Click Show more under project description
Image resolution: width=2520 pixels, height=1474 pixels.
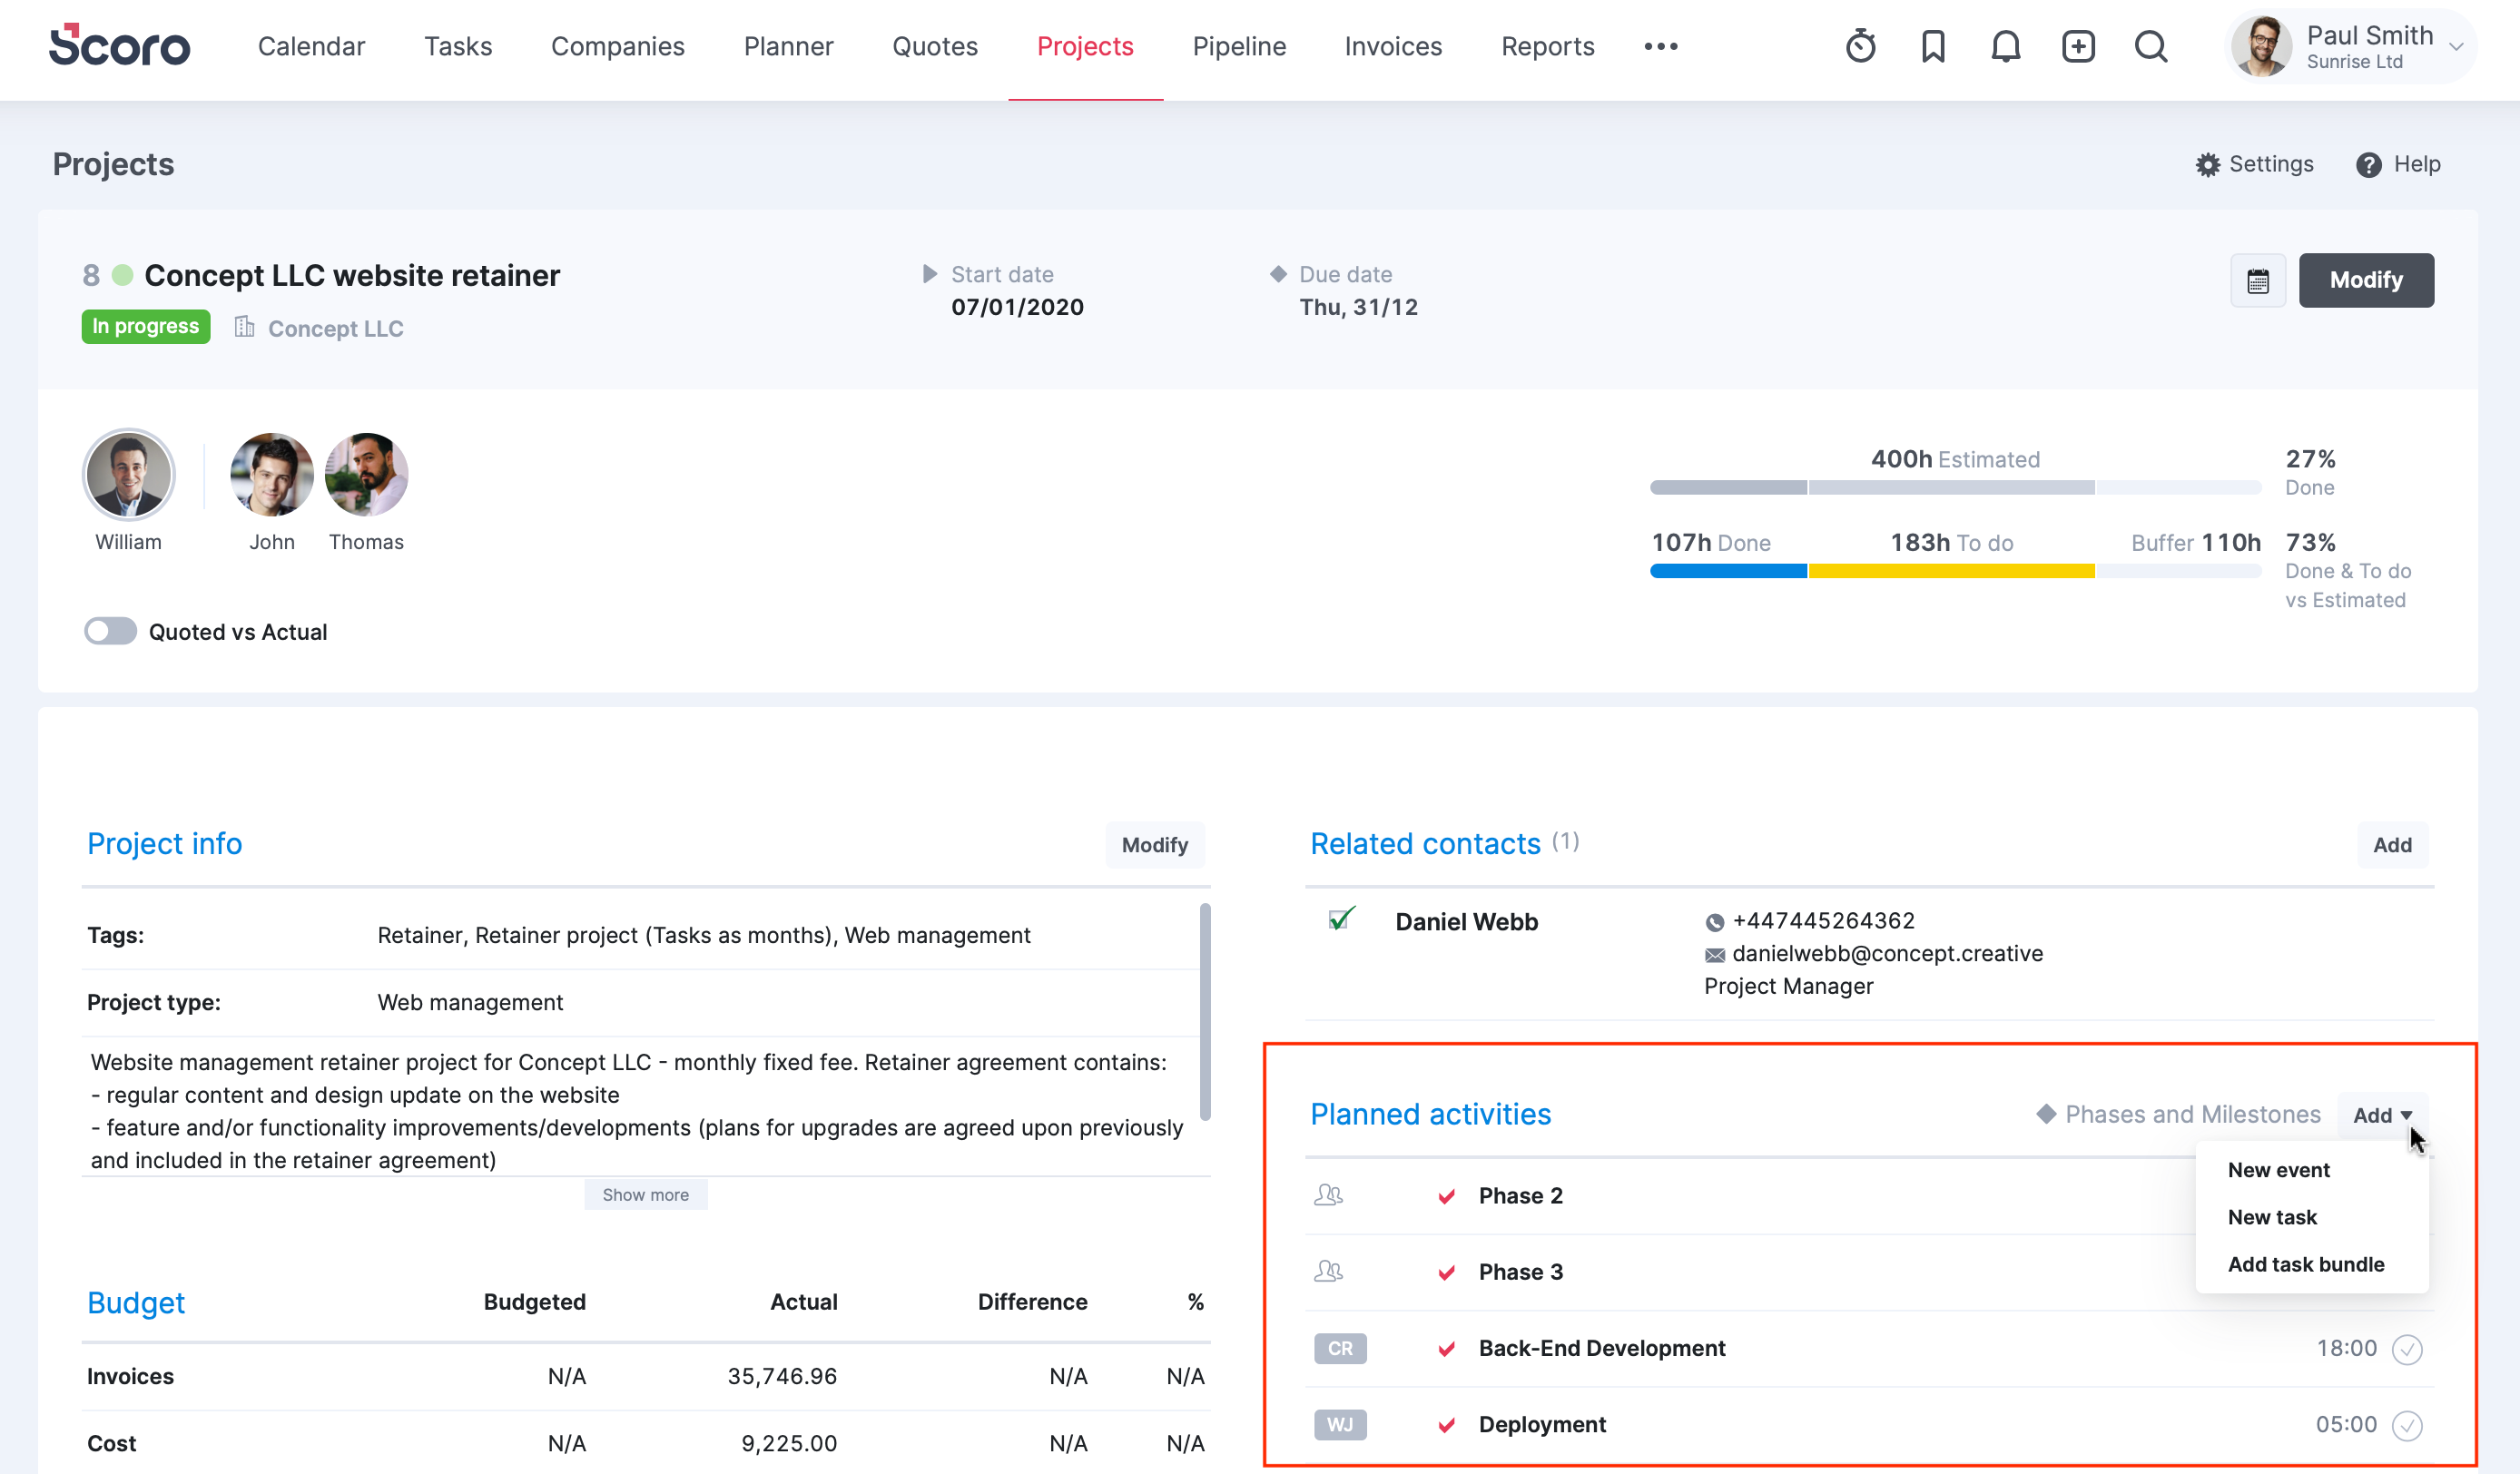pyautogui.click(x=645, y=1194)
